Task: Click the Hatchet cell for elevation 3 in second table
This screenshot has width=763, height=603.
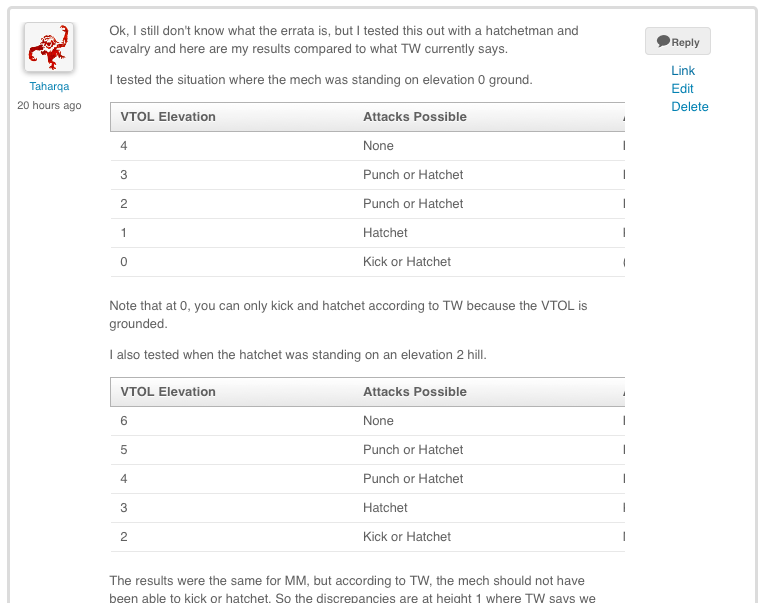Action: (x=385, y=508)
